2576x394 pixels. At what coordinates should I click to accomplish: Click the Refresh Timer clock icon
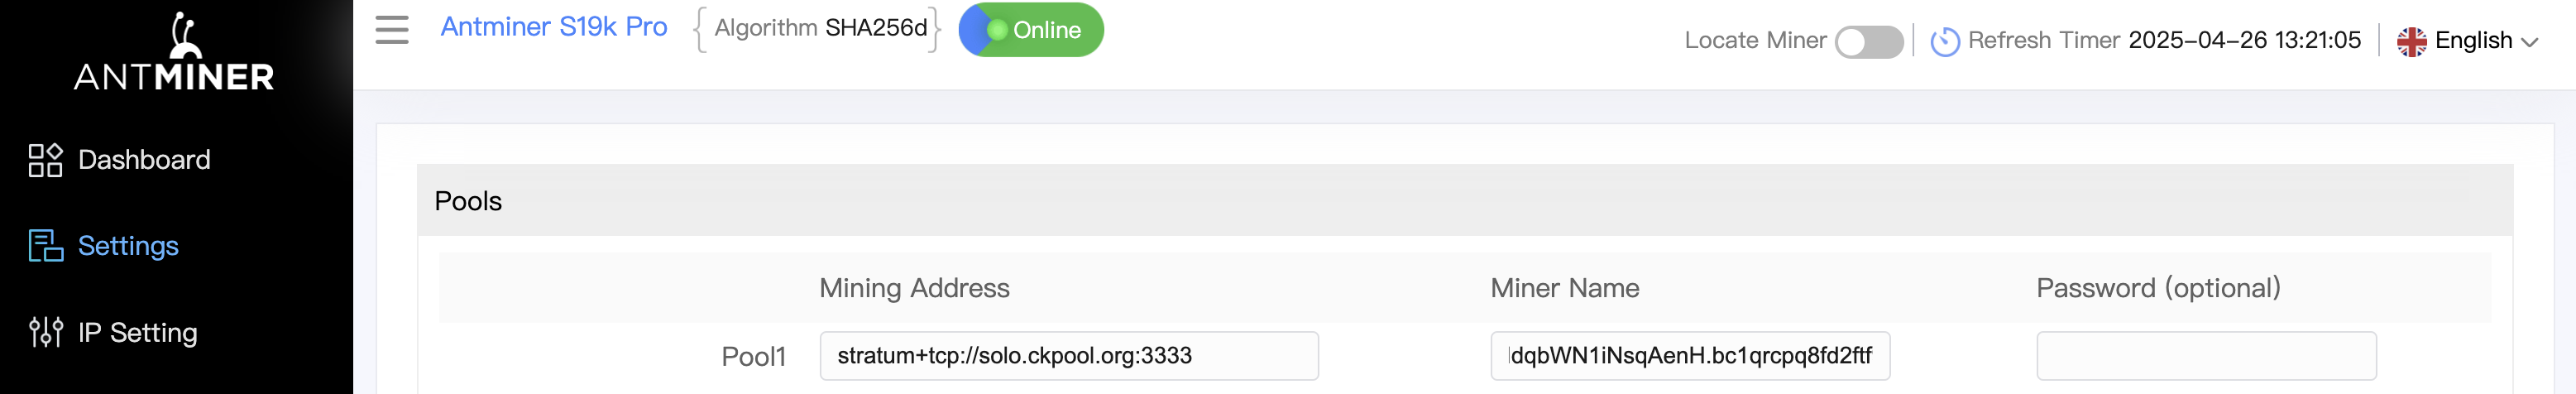[x=1944, y=41]
